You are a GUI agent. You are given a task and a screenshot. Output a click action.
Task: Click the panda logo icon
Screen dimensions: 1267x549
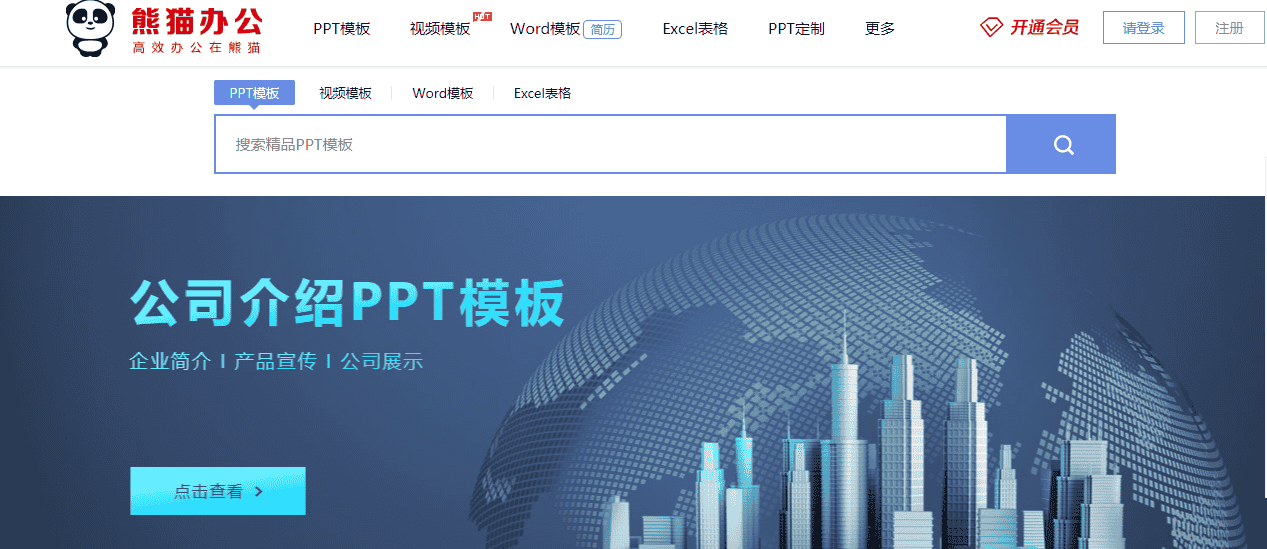91,28
